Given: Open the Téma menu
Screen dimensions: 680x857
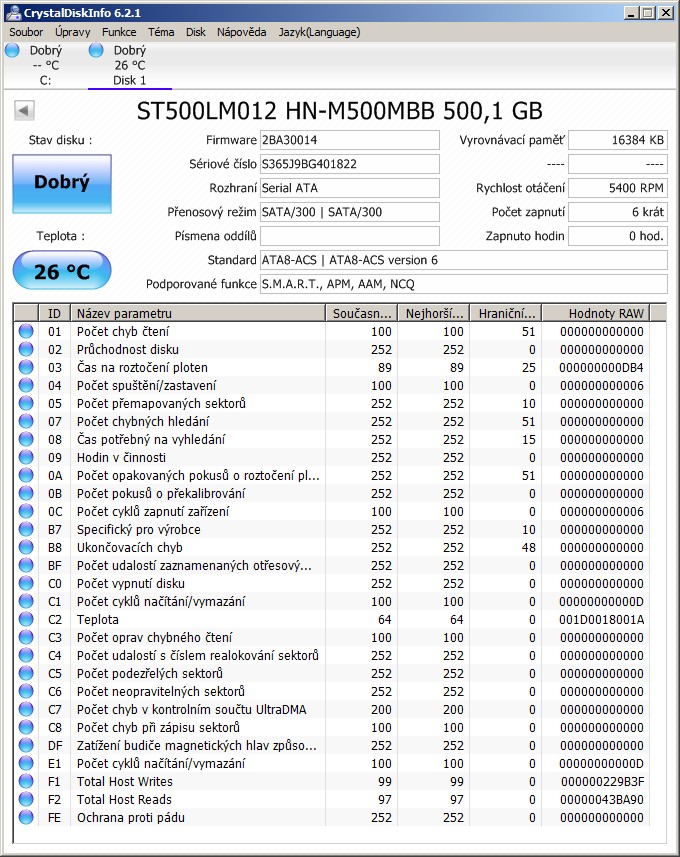Looking at the screenshot, I should tap(161, 32).
